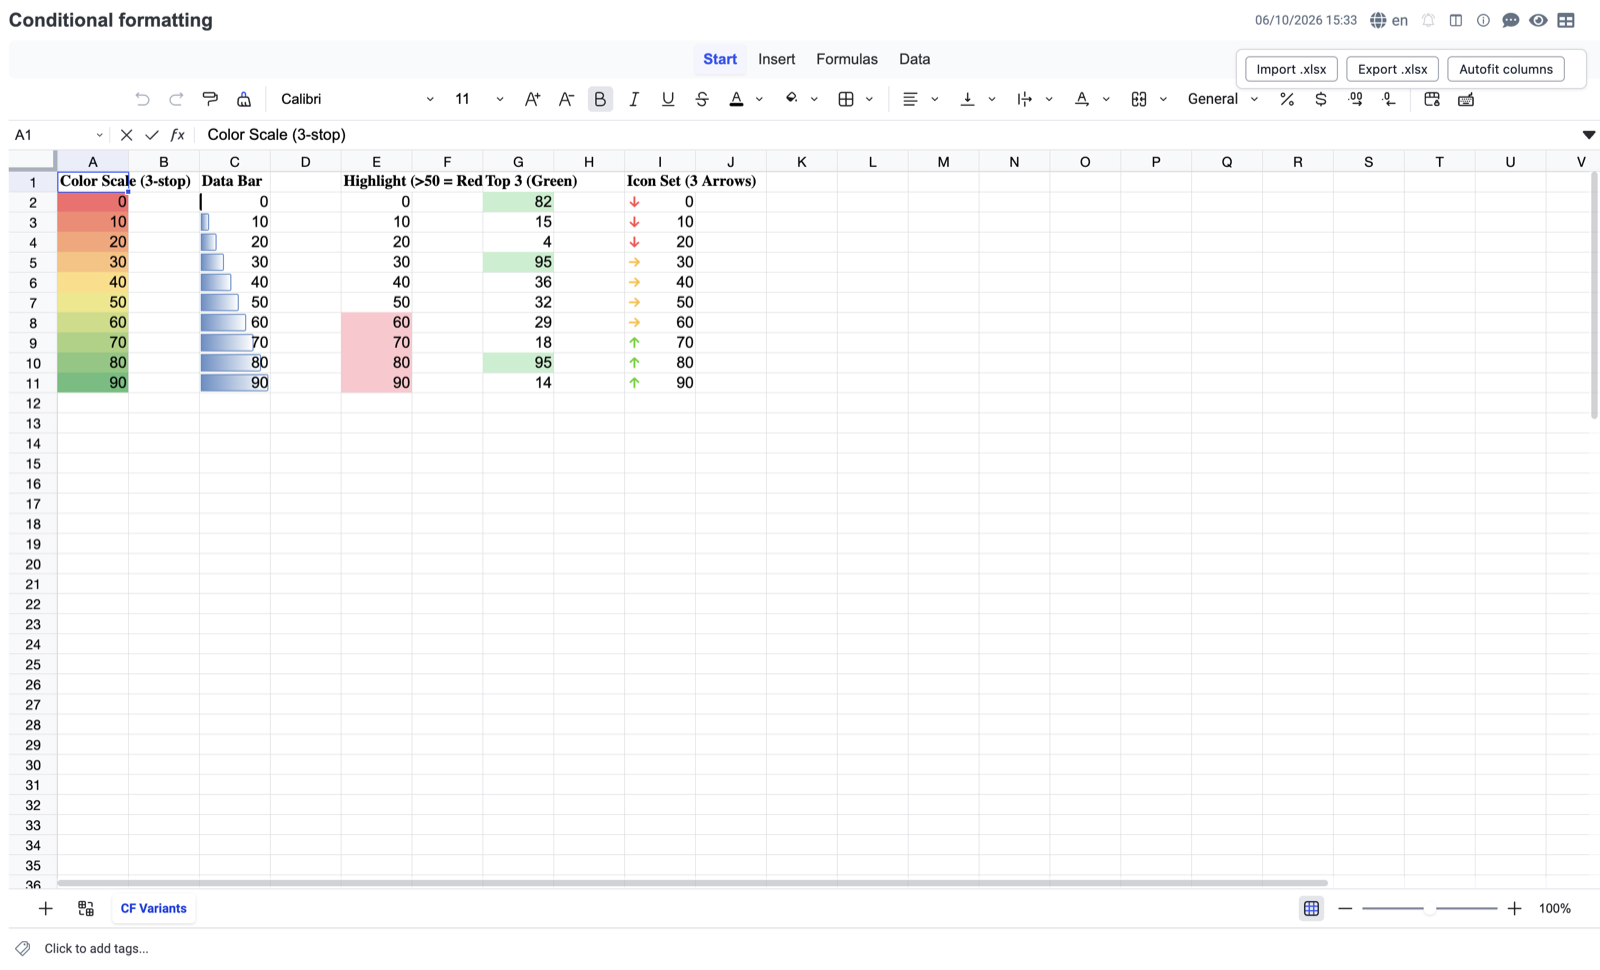
Task: Toggle the grid view icon in status bar
Action: pos(1311,908)
